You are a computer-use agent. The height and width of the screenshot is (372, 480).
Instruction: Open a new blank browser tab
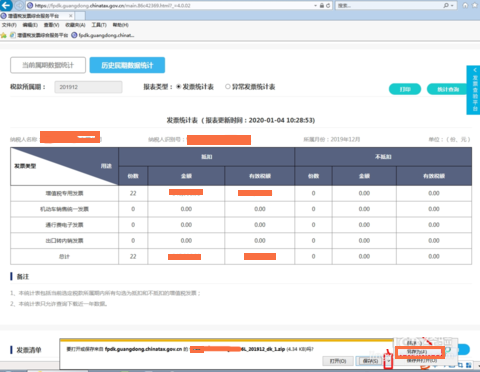tap(80, 16)
